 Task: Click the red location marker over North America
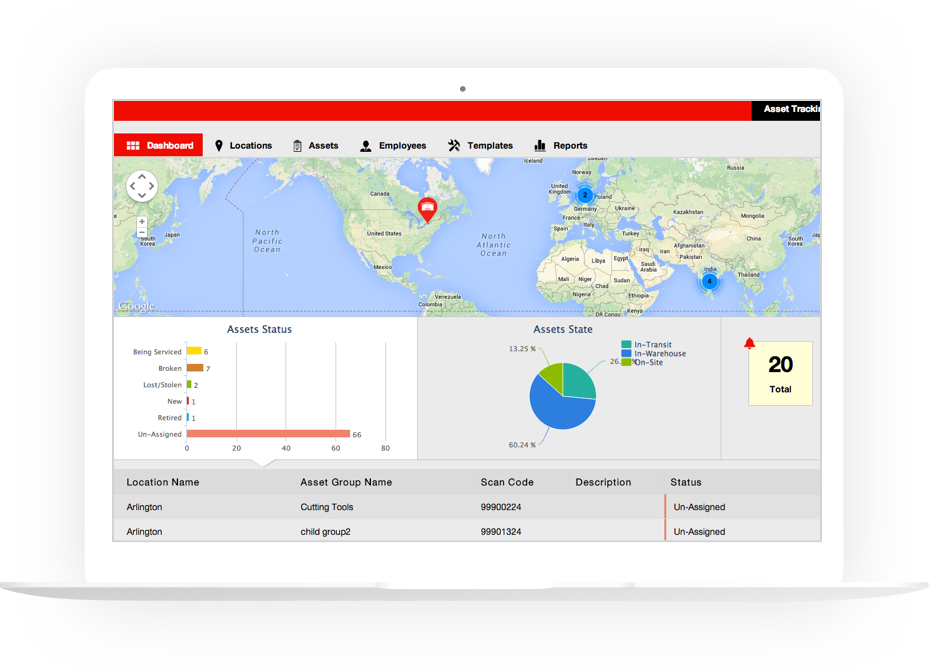click(427, 208)
